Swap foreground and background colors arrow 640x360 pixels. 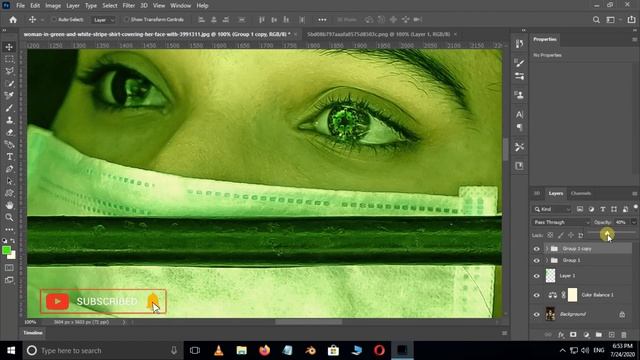(x=13, y=241)
